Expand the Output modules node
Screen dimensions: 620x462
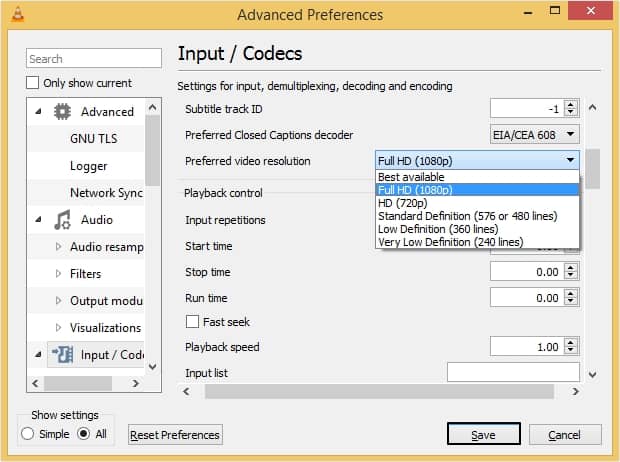pos(59,301)
